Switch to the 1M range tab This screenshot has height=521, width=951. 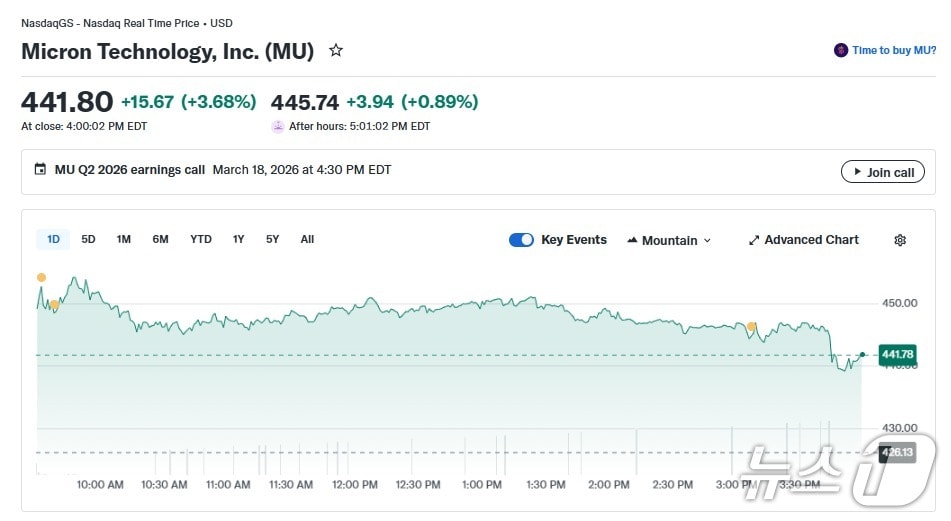(x=124, y=239)
